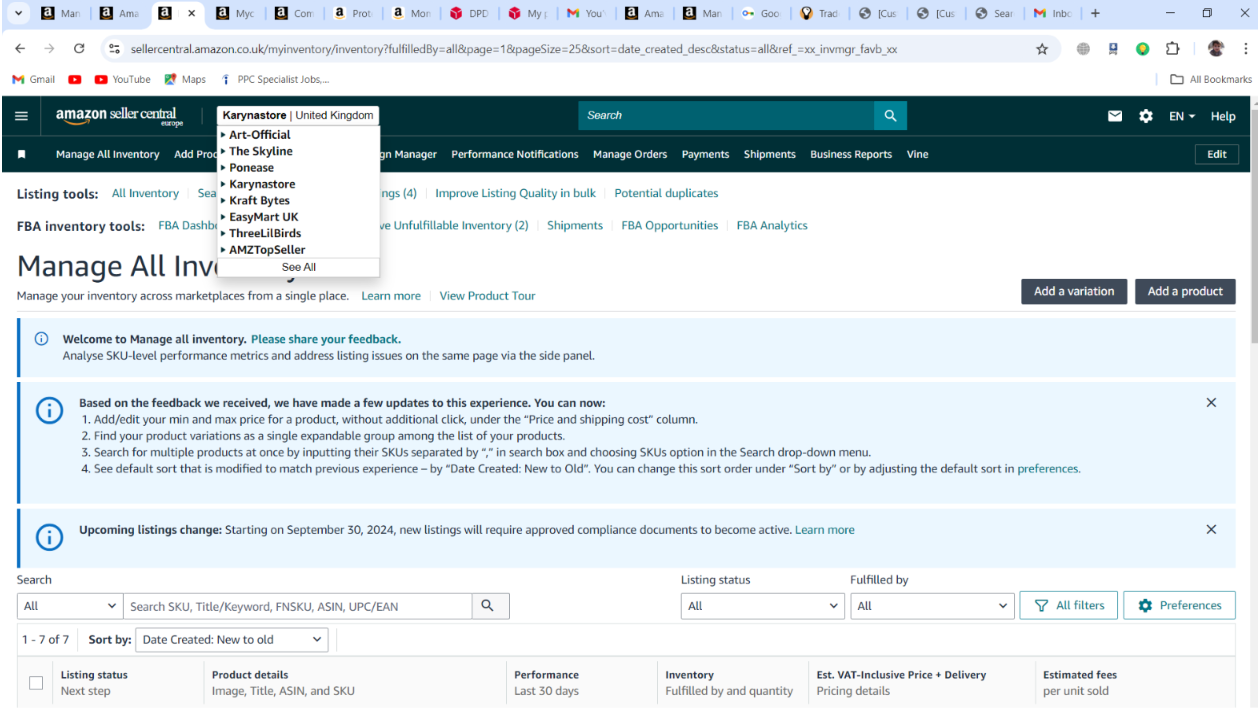Image resolution: width=1260 pixels, height=708 pixels.
Task: Tick the select-all checkbox in the table header
Action: 36,683
